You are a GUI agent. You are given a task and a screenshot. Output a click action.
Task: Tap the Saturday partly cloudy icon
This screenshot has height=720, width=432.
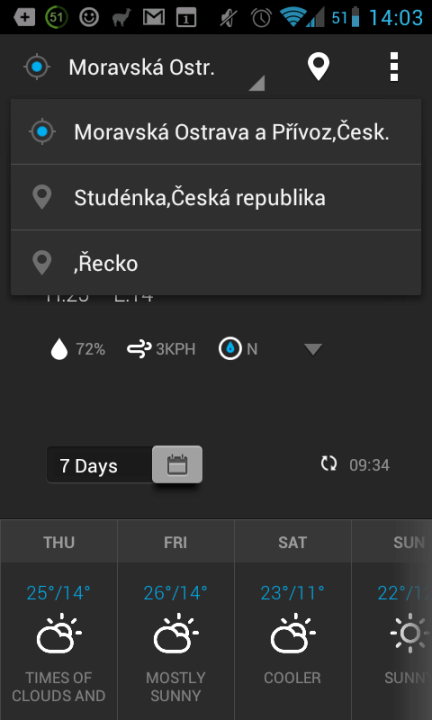pyautogui.click(x=292, y=633)
